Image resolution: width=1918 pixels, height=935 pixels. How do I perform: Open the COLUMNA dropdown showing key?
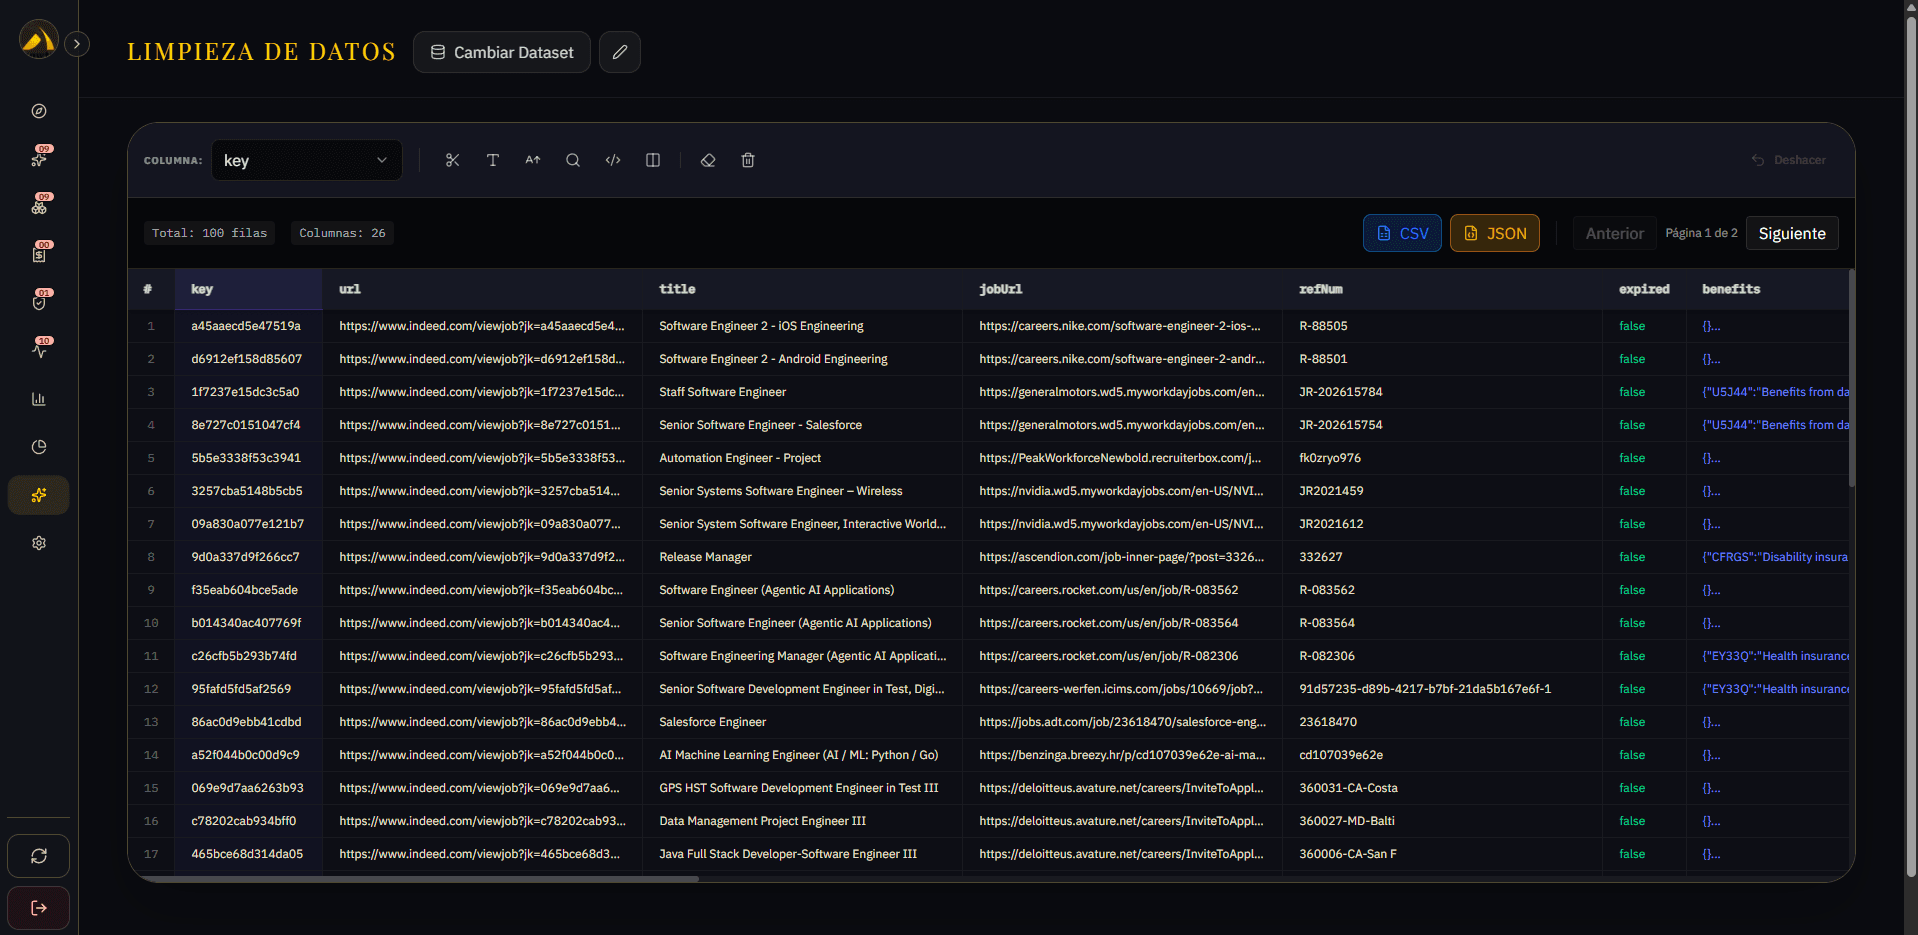point(307,160)
